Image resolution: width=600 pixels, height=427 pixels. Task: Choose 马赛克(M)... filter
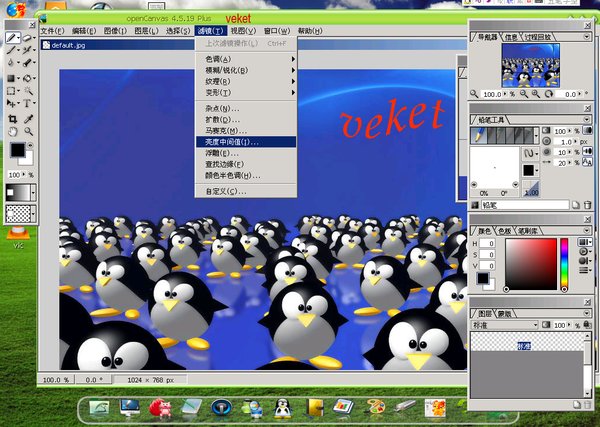tap(246, 131)
